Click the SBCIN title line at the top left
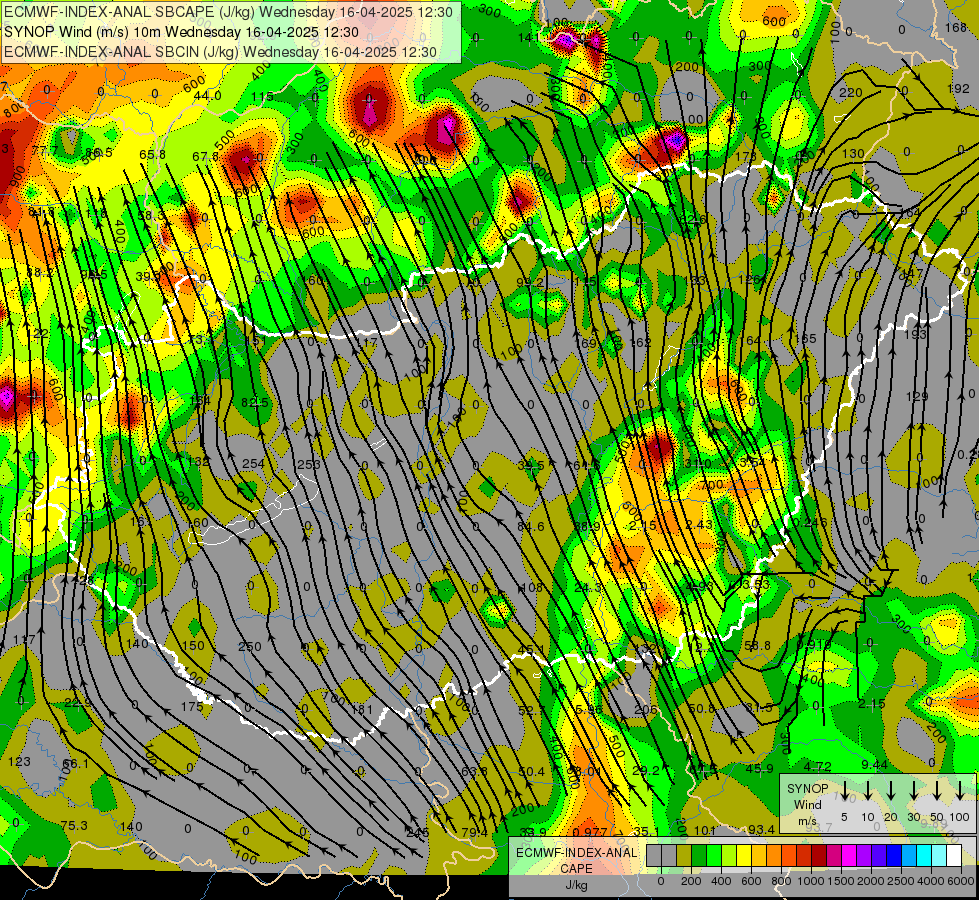Image resolution: width=979 pixels, height=900 pixels. point(220,52)
